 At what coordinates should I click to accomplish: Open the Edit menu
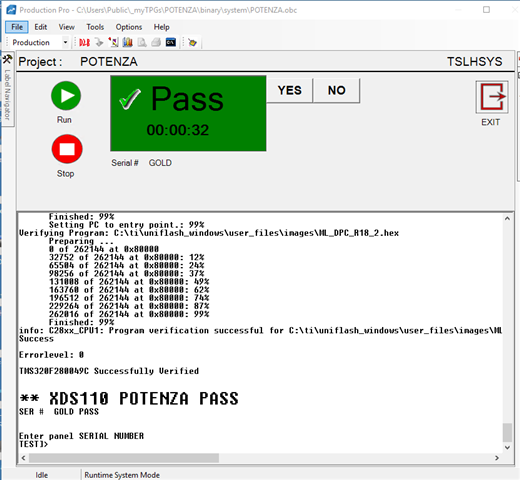(41, 27)
